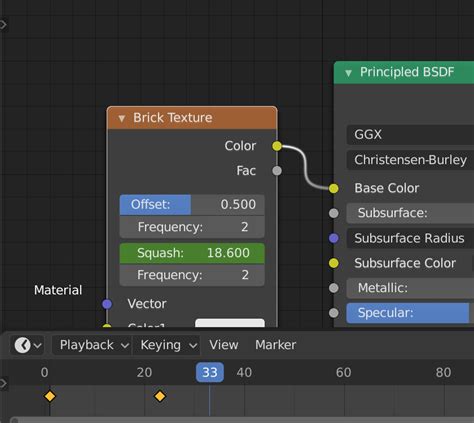Collapse the Principled BSDF node

click(x=348, y=73)
